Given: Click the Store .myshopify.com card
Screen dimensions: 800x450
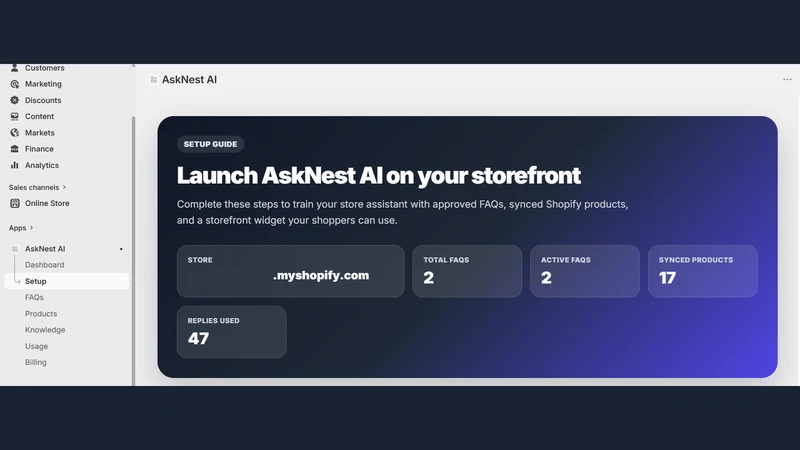Looking at the screenshot, I should coord(291,271).
